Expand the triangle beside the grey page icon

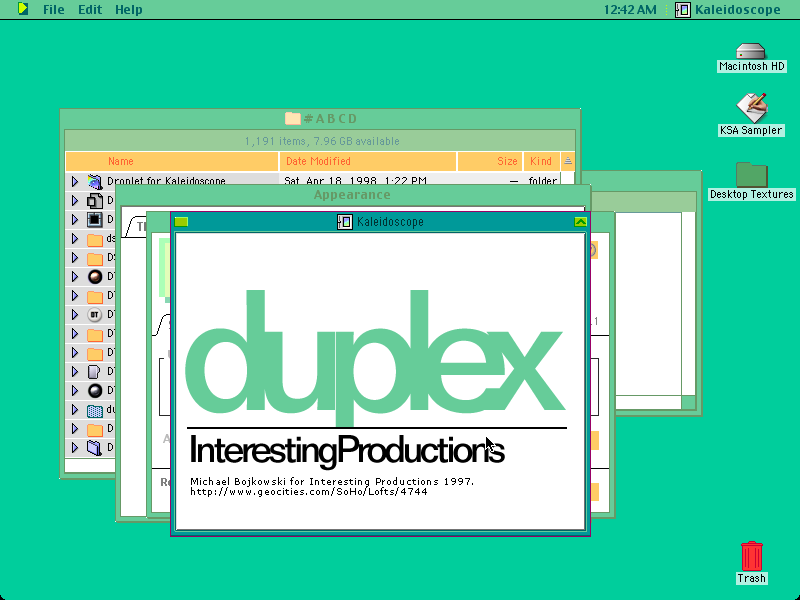point(74,371)
